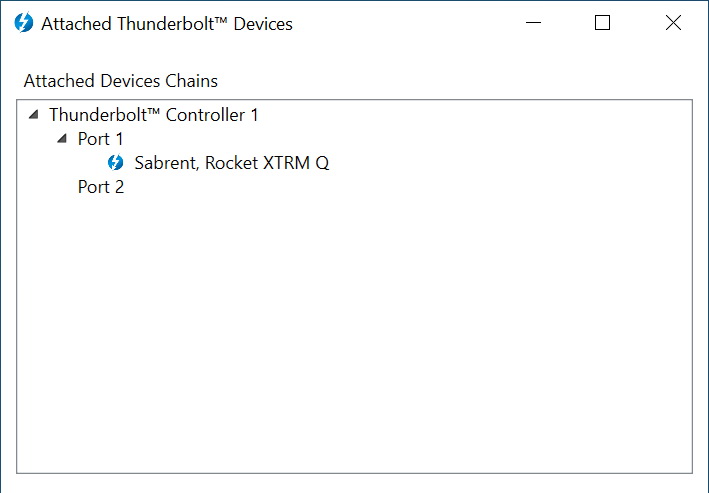Viewport: 709px width, 493px height.
Task: Click the word Chains in the panel heading
Action: point(191,81)
